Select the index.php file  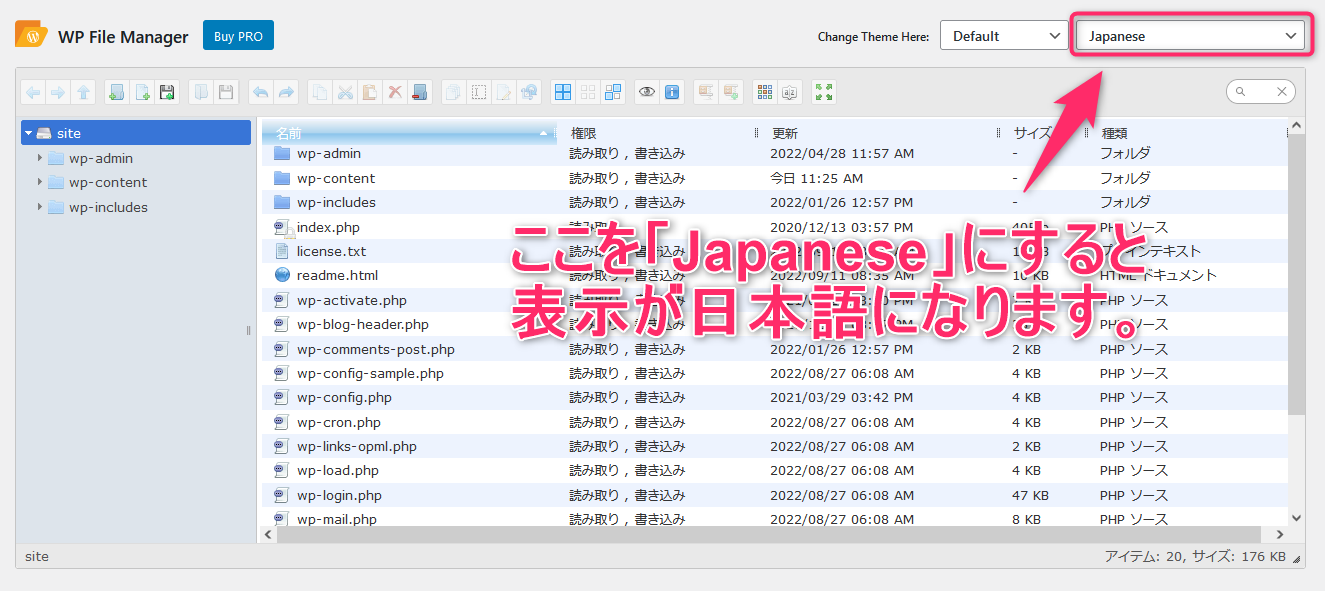click(774, 227)
